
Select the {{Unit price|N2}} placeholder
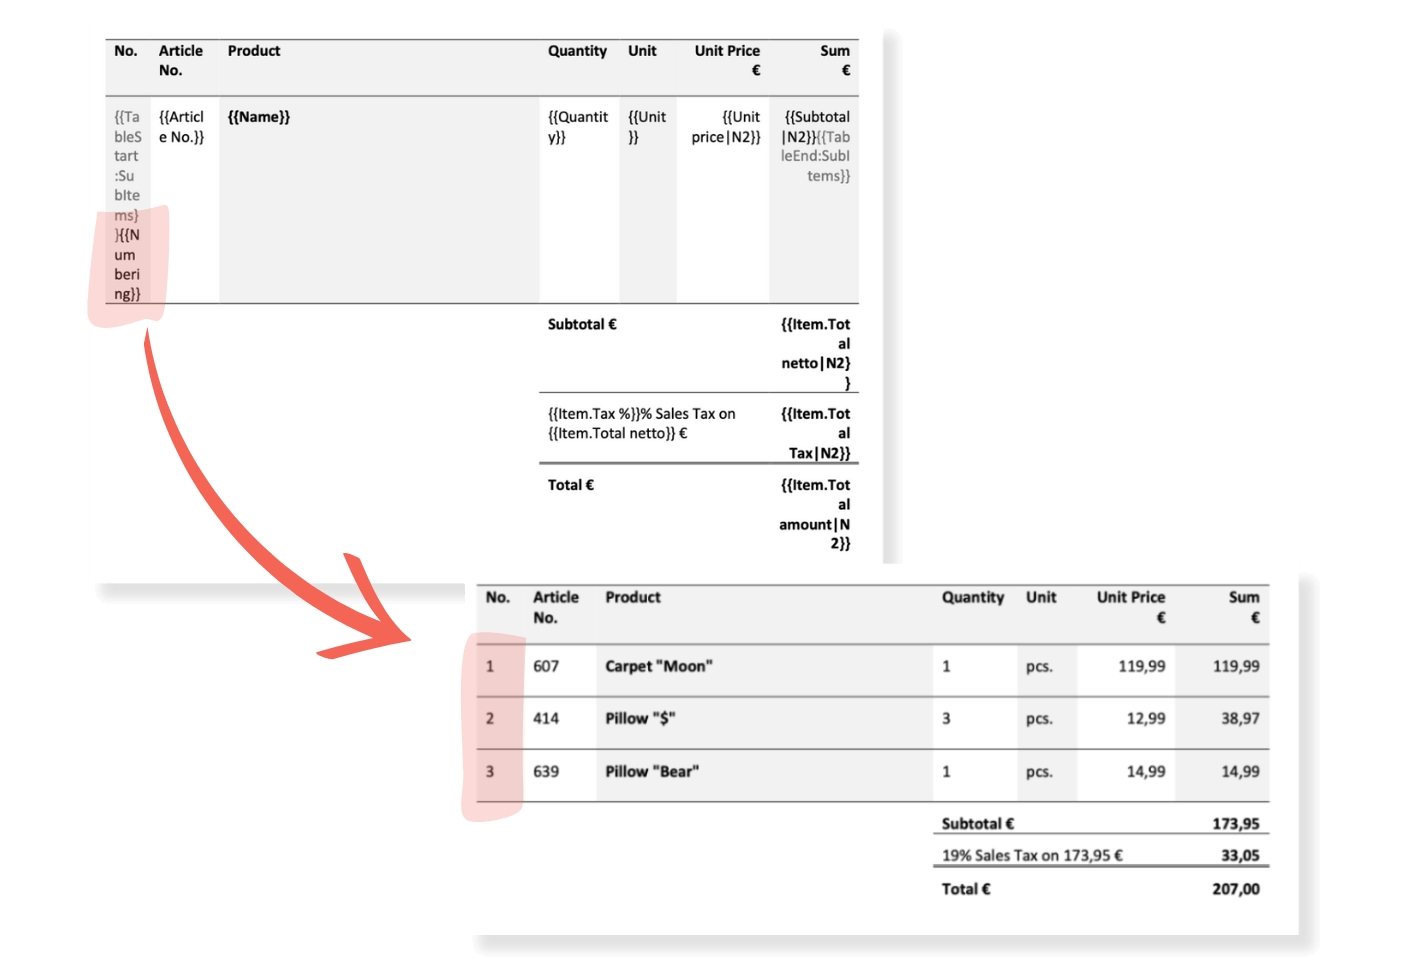pyautogui.click(x=725, y=127)
